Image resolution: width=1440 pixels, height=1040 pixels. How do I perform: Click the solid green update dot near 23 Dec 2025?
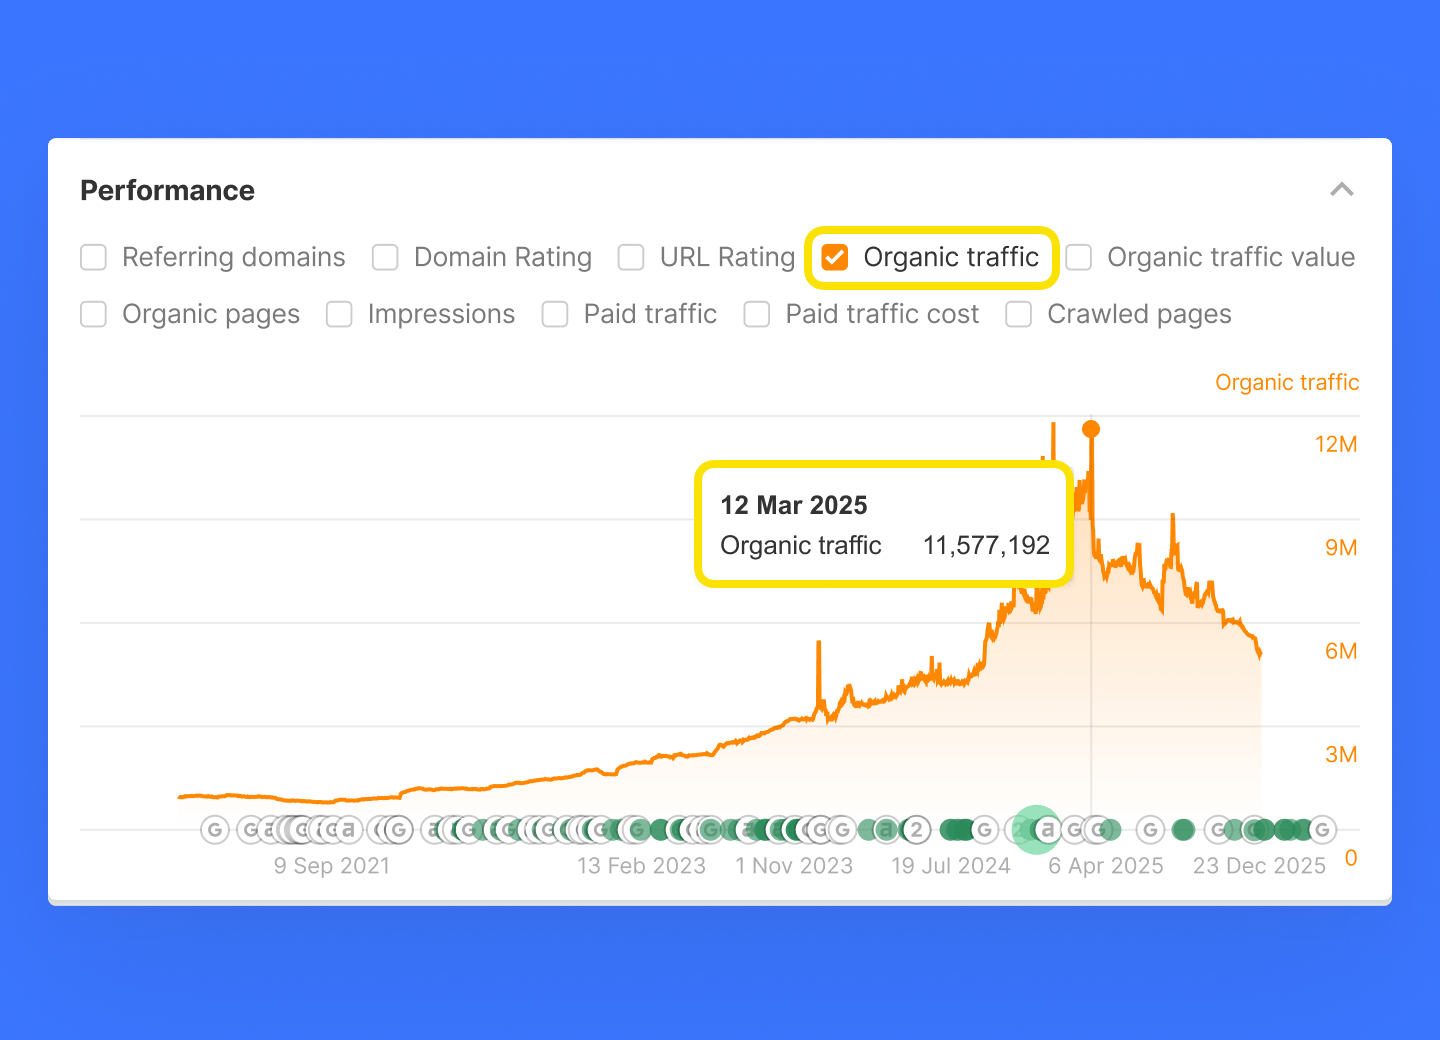(1182, 830)
